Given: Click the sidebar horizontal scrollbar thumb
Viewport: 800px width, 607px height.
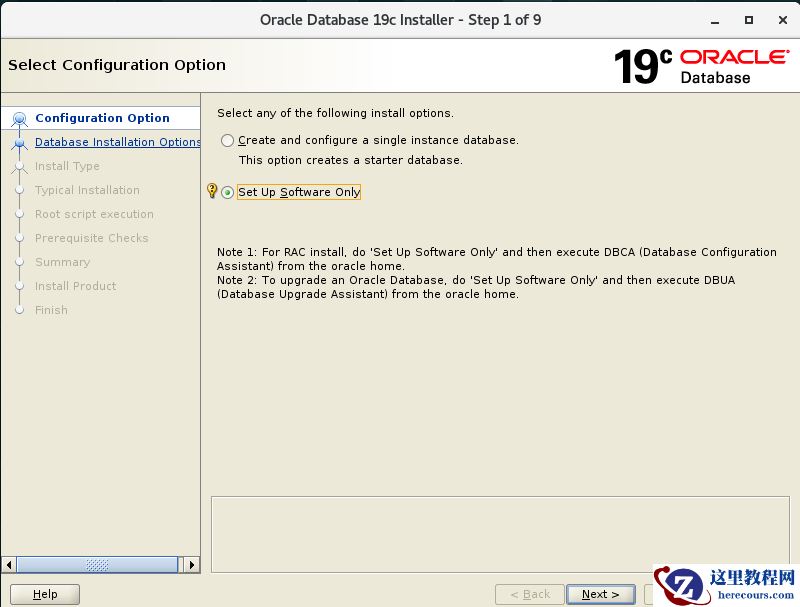Looking at the screenshot, I should point(97,565).
